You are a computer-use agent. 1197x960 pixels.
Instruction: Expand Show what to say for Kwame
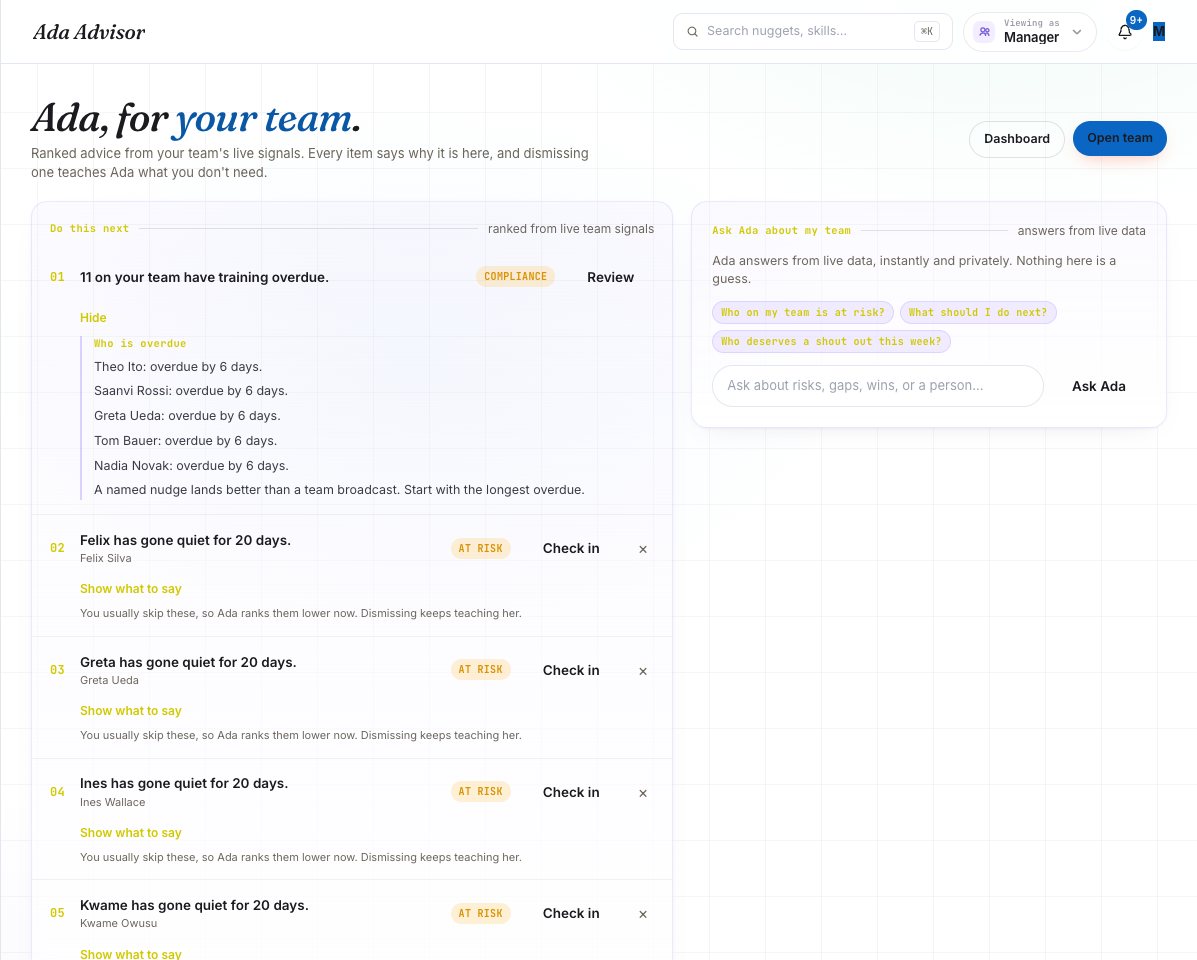(x=131, y=954)
